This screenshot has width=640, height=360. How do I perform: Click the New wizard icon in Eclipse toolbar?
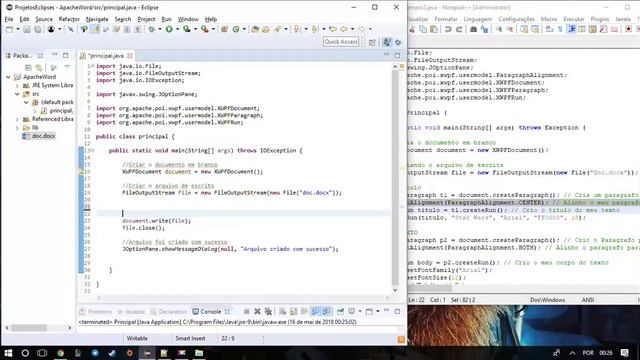[x=9, y=29]
